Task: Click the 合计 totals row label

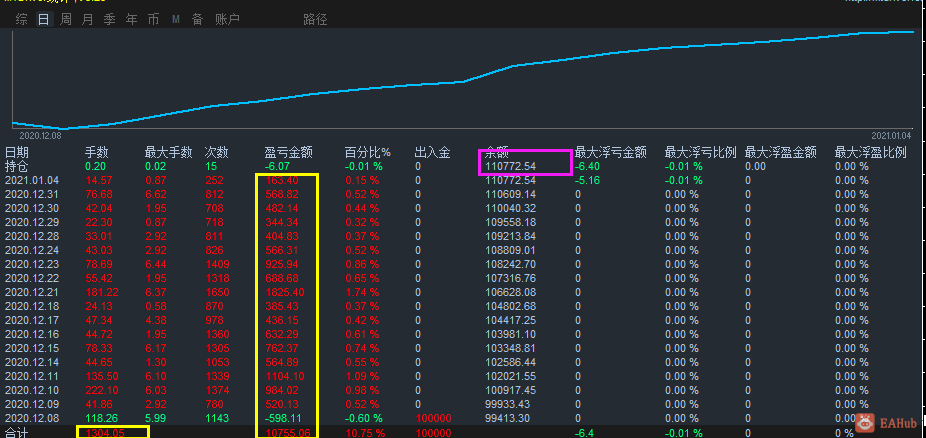Action: (x=17, y=433)
